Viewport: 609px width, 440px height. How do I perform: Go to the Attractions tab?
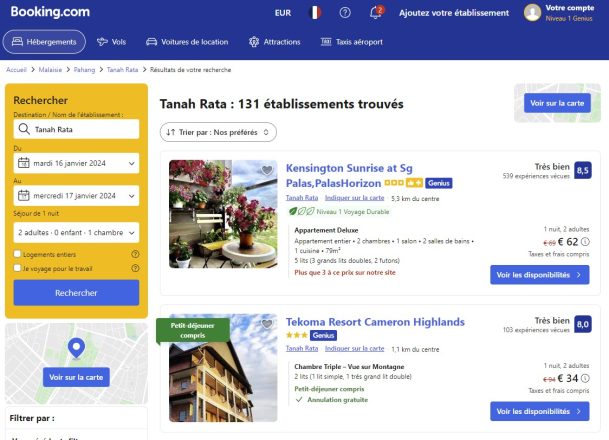point(275,42)
